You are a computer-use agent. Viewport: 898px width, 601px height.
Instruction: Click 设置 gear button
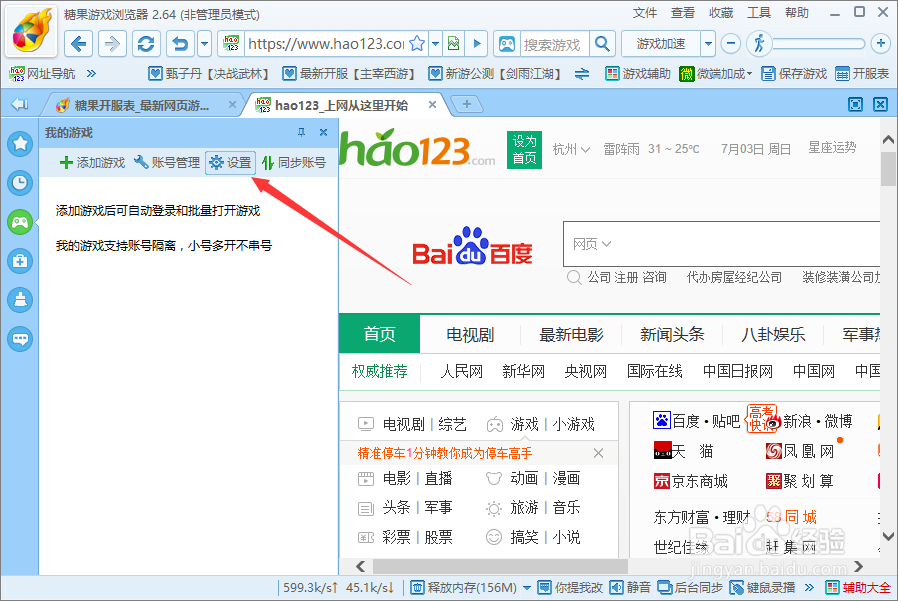(x=230, y=163)
